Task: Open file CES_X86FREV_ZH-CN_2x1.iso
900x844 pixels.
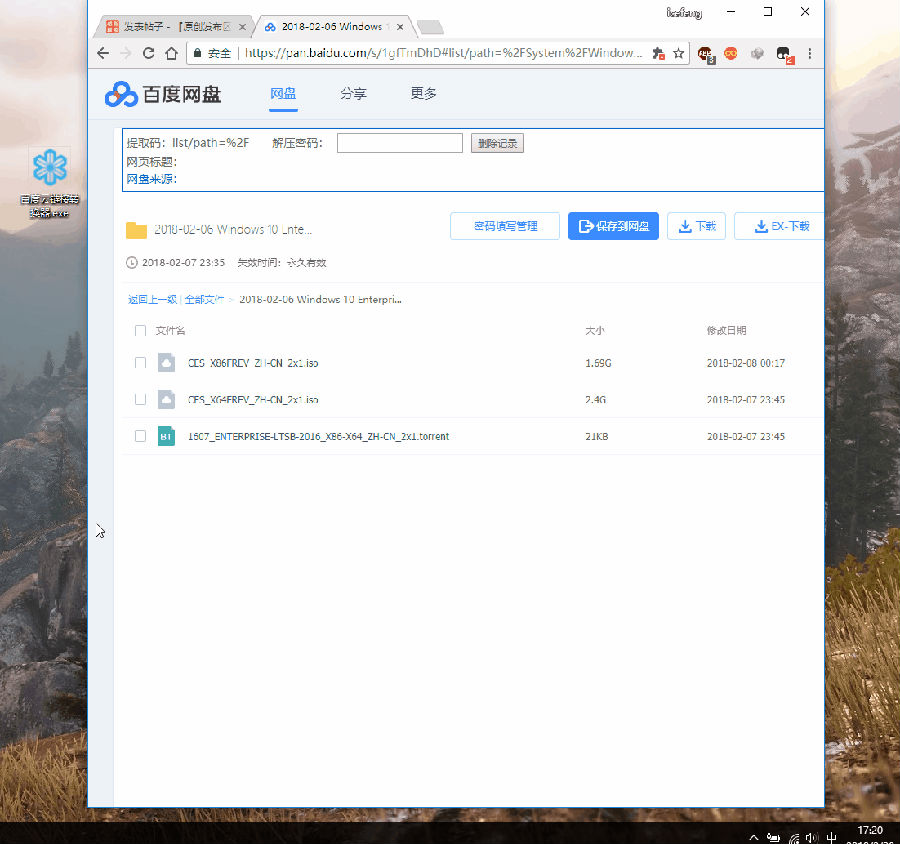Action: pyautogui.click(x=253, y=363)
